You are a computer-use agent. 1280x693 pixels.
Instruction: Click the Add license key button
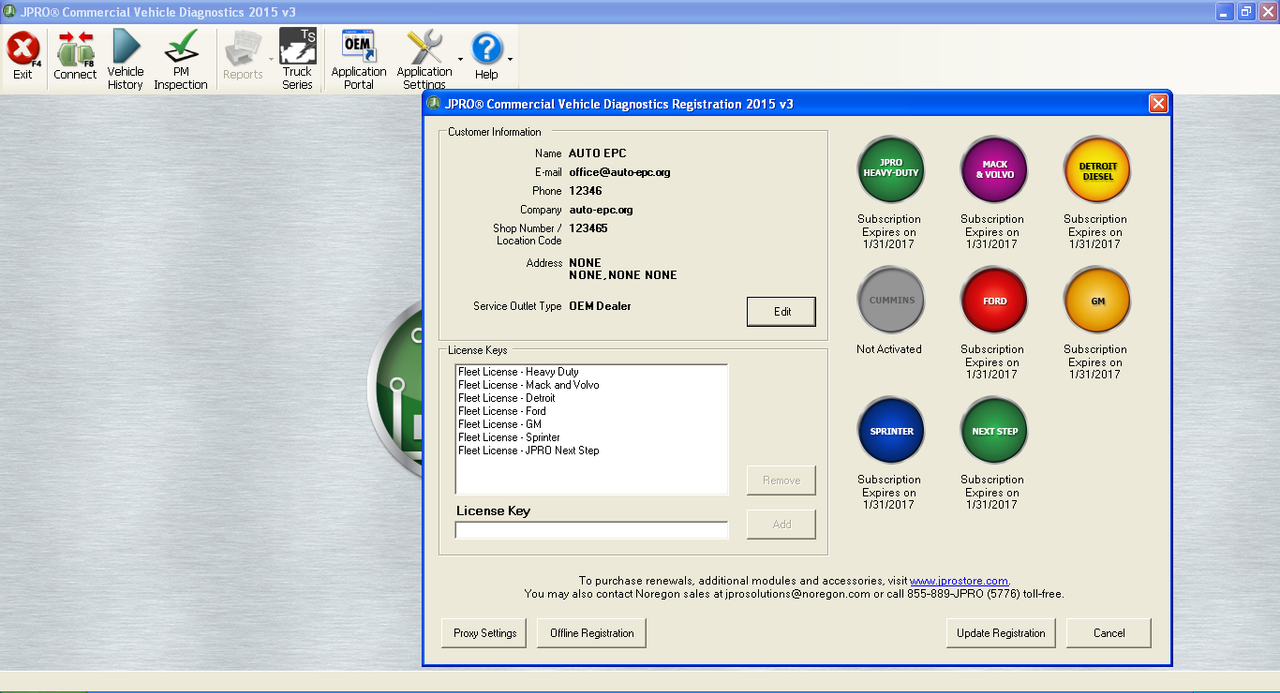click(781, 524)
